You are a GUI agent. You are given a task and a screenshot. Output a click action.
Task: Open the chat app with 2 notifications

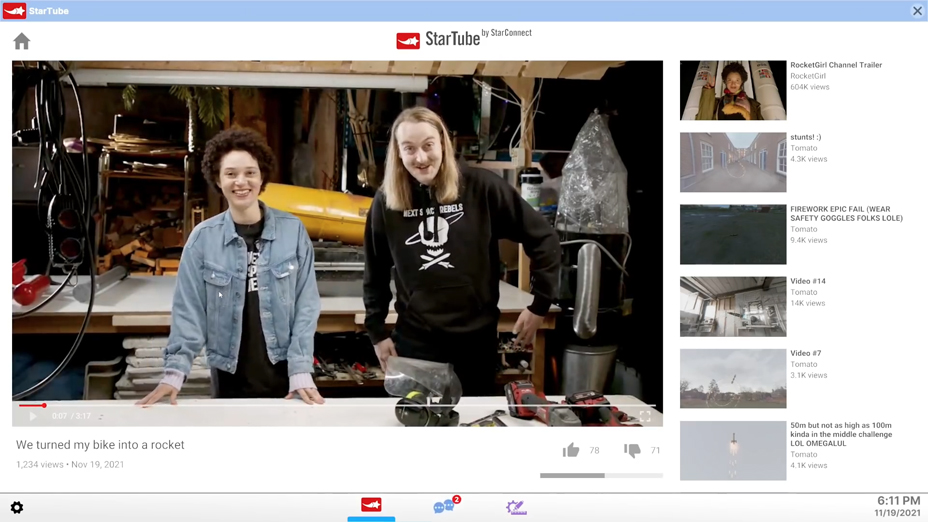point(444,507)
